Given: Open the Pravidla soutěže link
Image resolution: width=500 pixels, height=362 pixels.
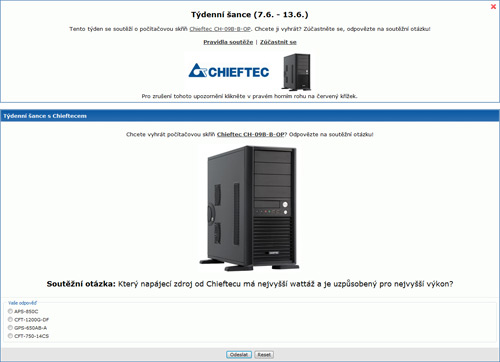Looking at the screenshot, I should (228, 42).
